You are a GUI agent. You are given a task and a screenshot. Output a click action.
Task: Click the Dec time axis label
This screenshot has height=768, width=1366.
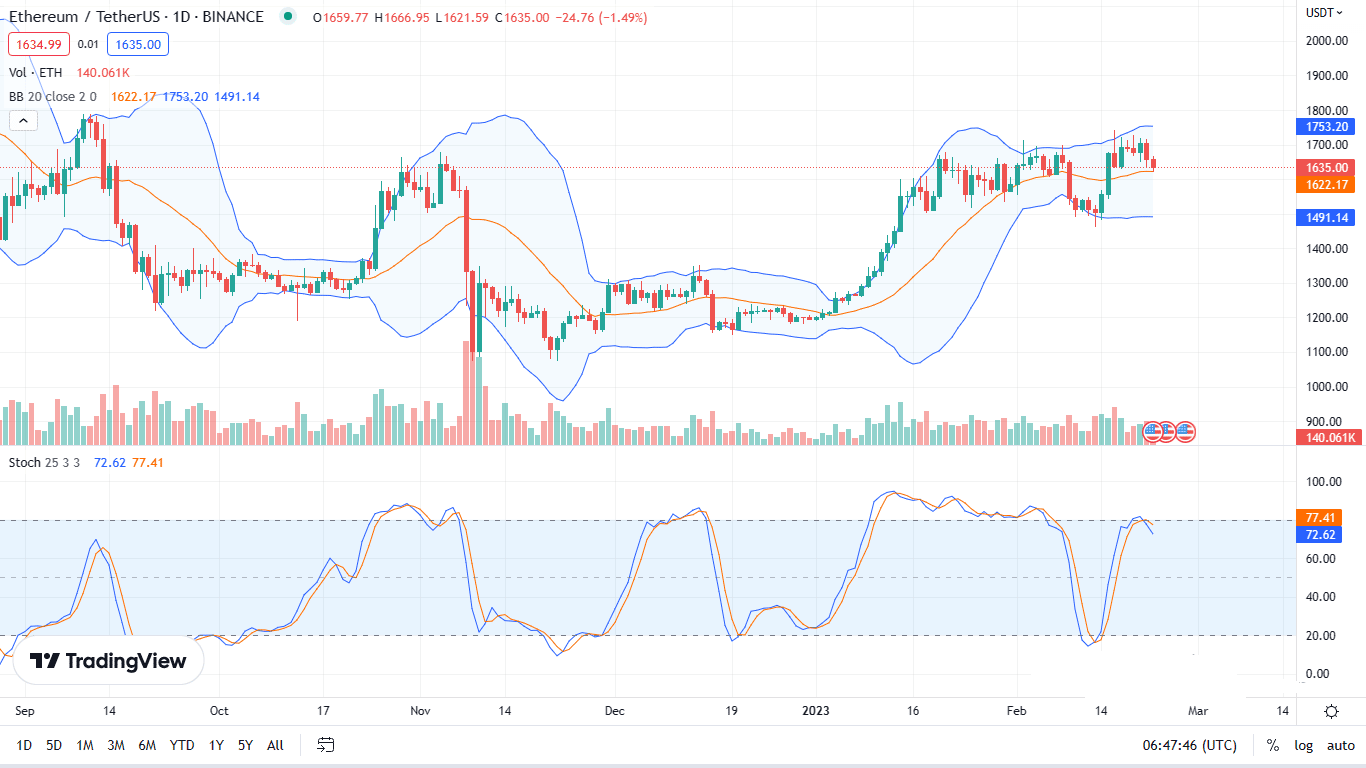(x=614, y=711)
